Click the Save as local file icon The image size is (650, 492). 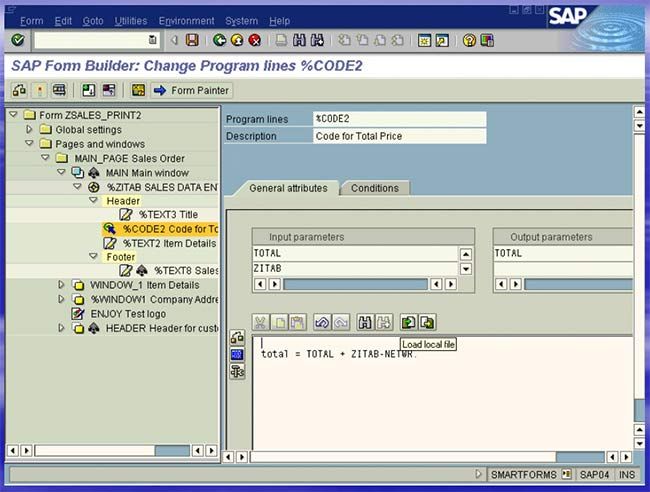427,322
